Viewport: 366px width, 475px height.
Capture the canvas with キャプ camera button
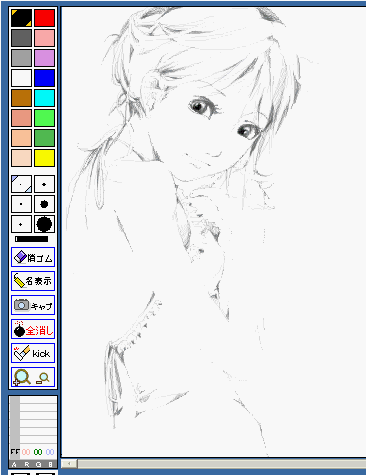coord(33,305)
